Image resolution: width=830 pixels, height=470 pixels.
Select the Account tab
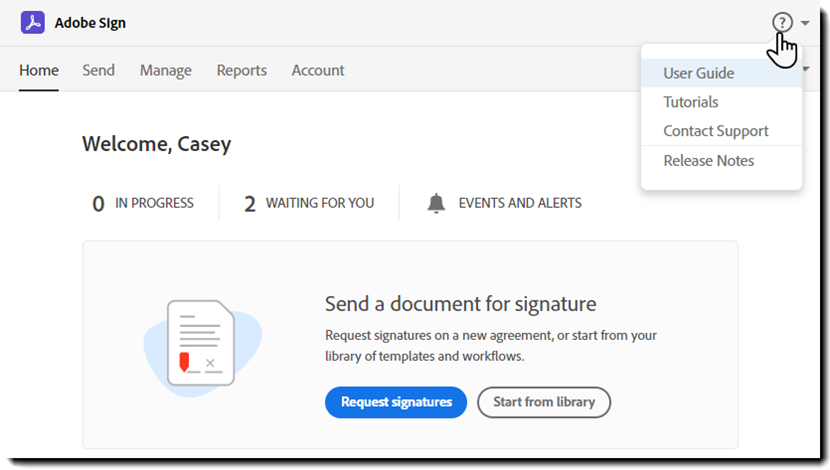coord(318,70)
